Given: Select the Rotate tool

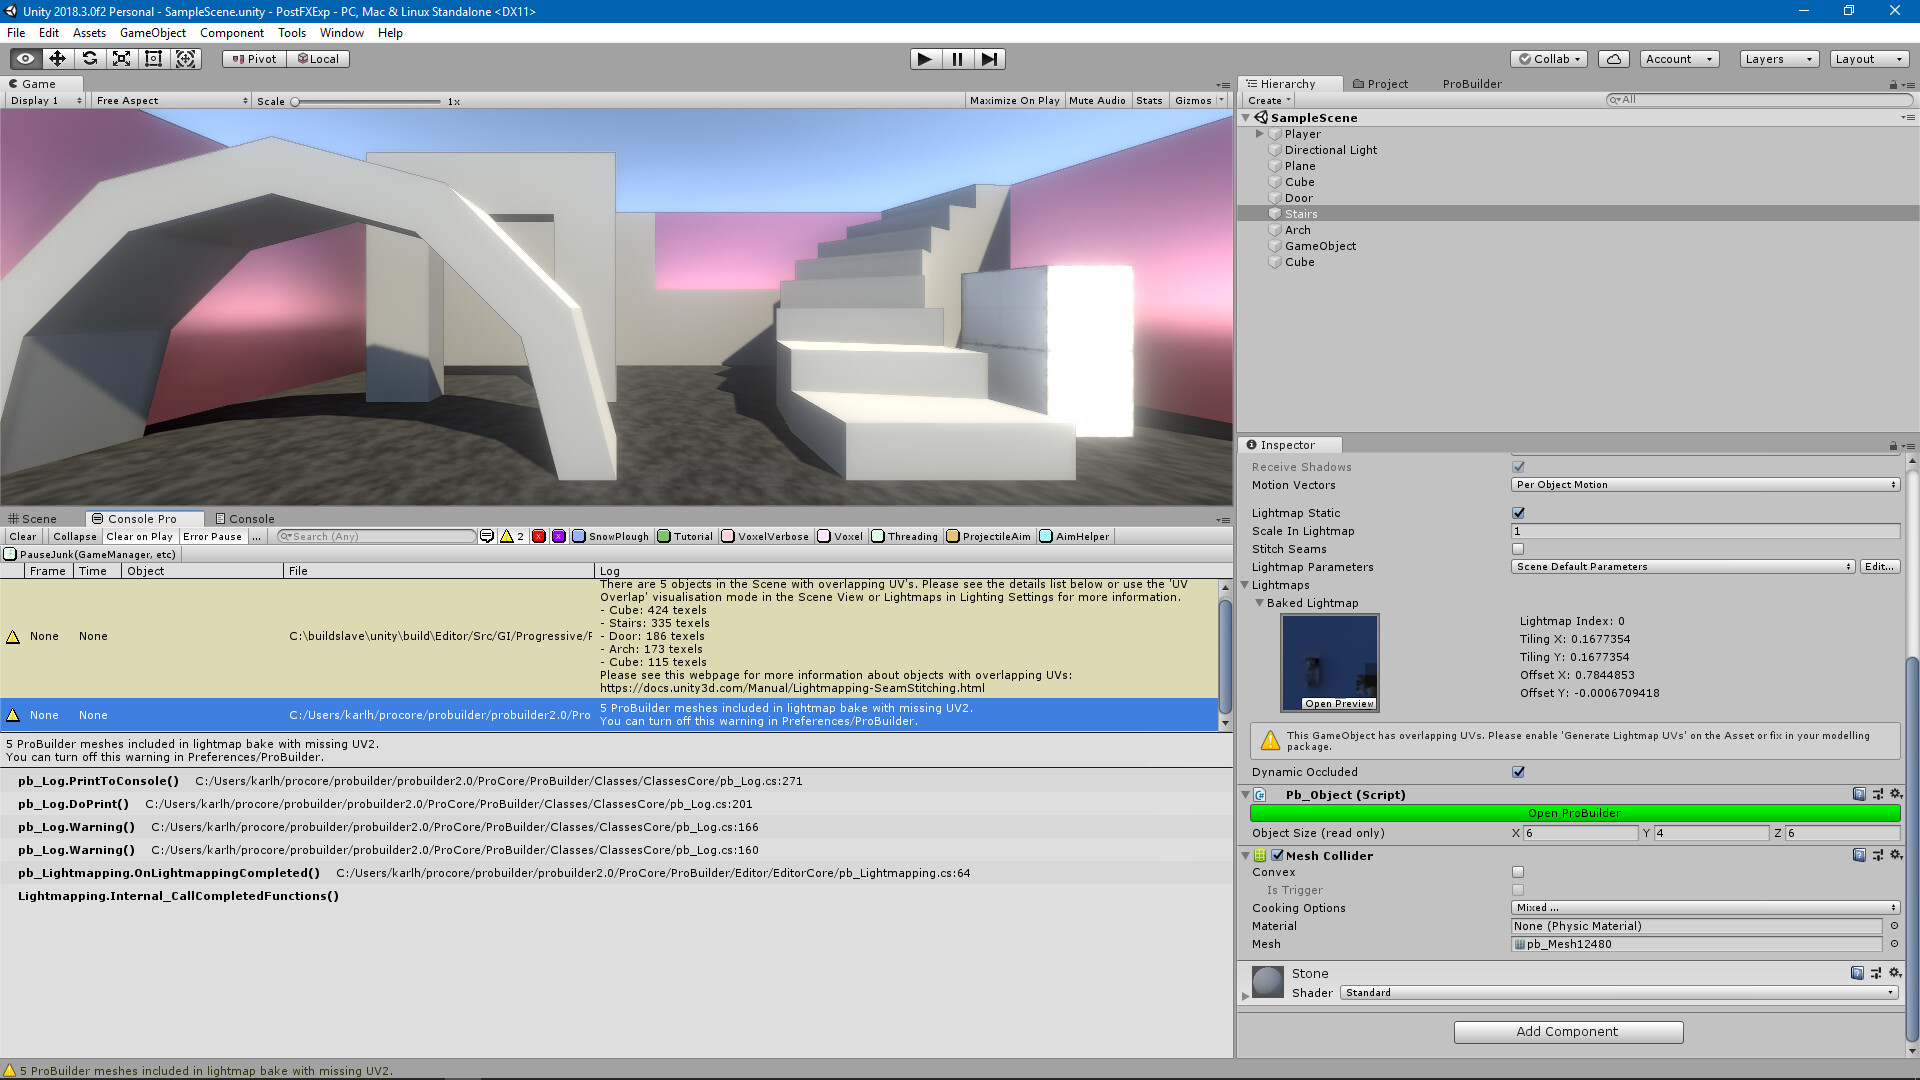Looking at the screenshot, I should coord(90,59).
